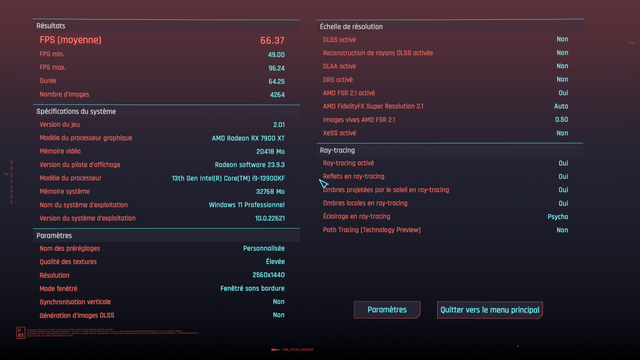Viewport: 640px width, 360px height.
Task: Click the Ray-tracing section header
Action: (x=337, y=150)
